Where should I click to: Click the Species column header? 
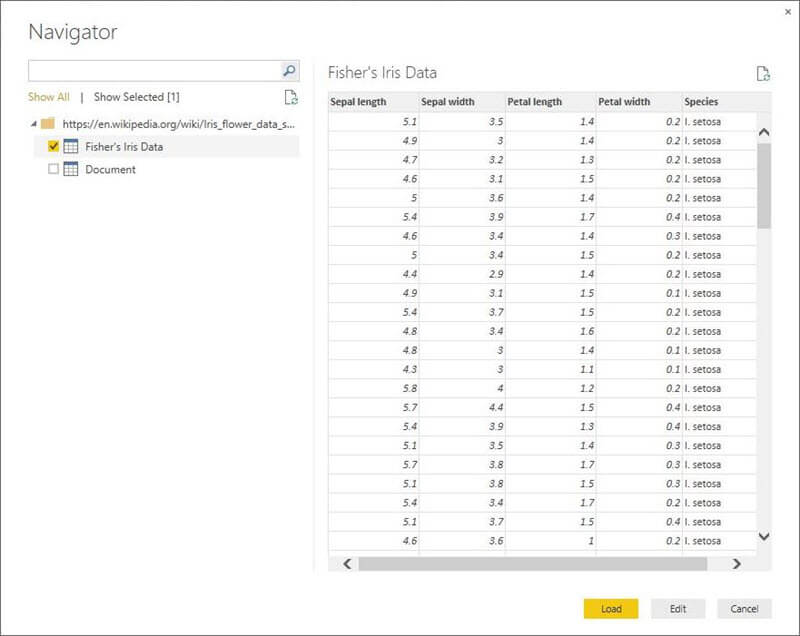click(719, 101)
